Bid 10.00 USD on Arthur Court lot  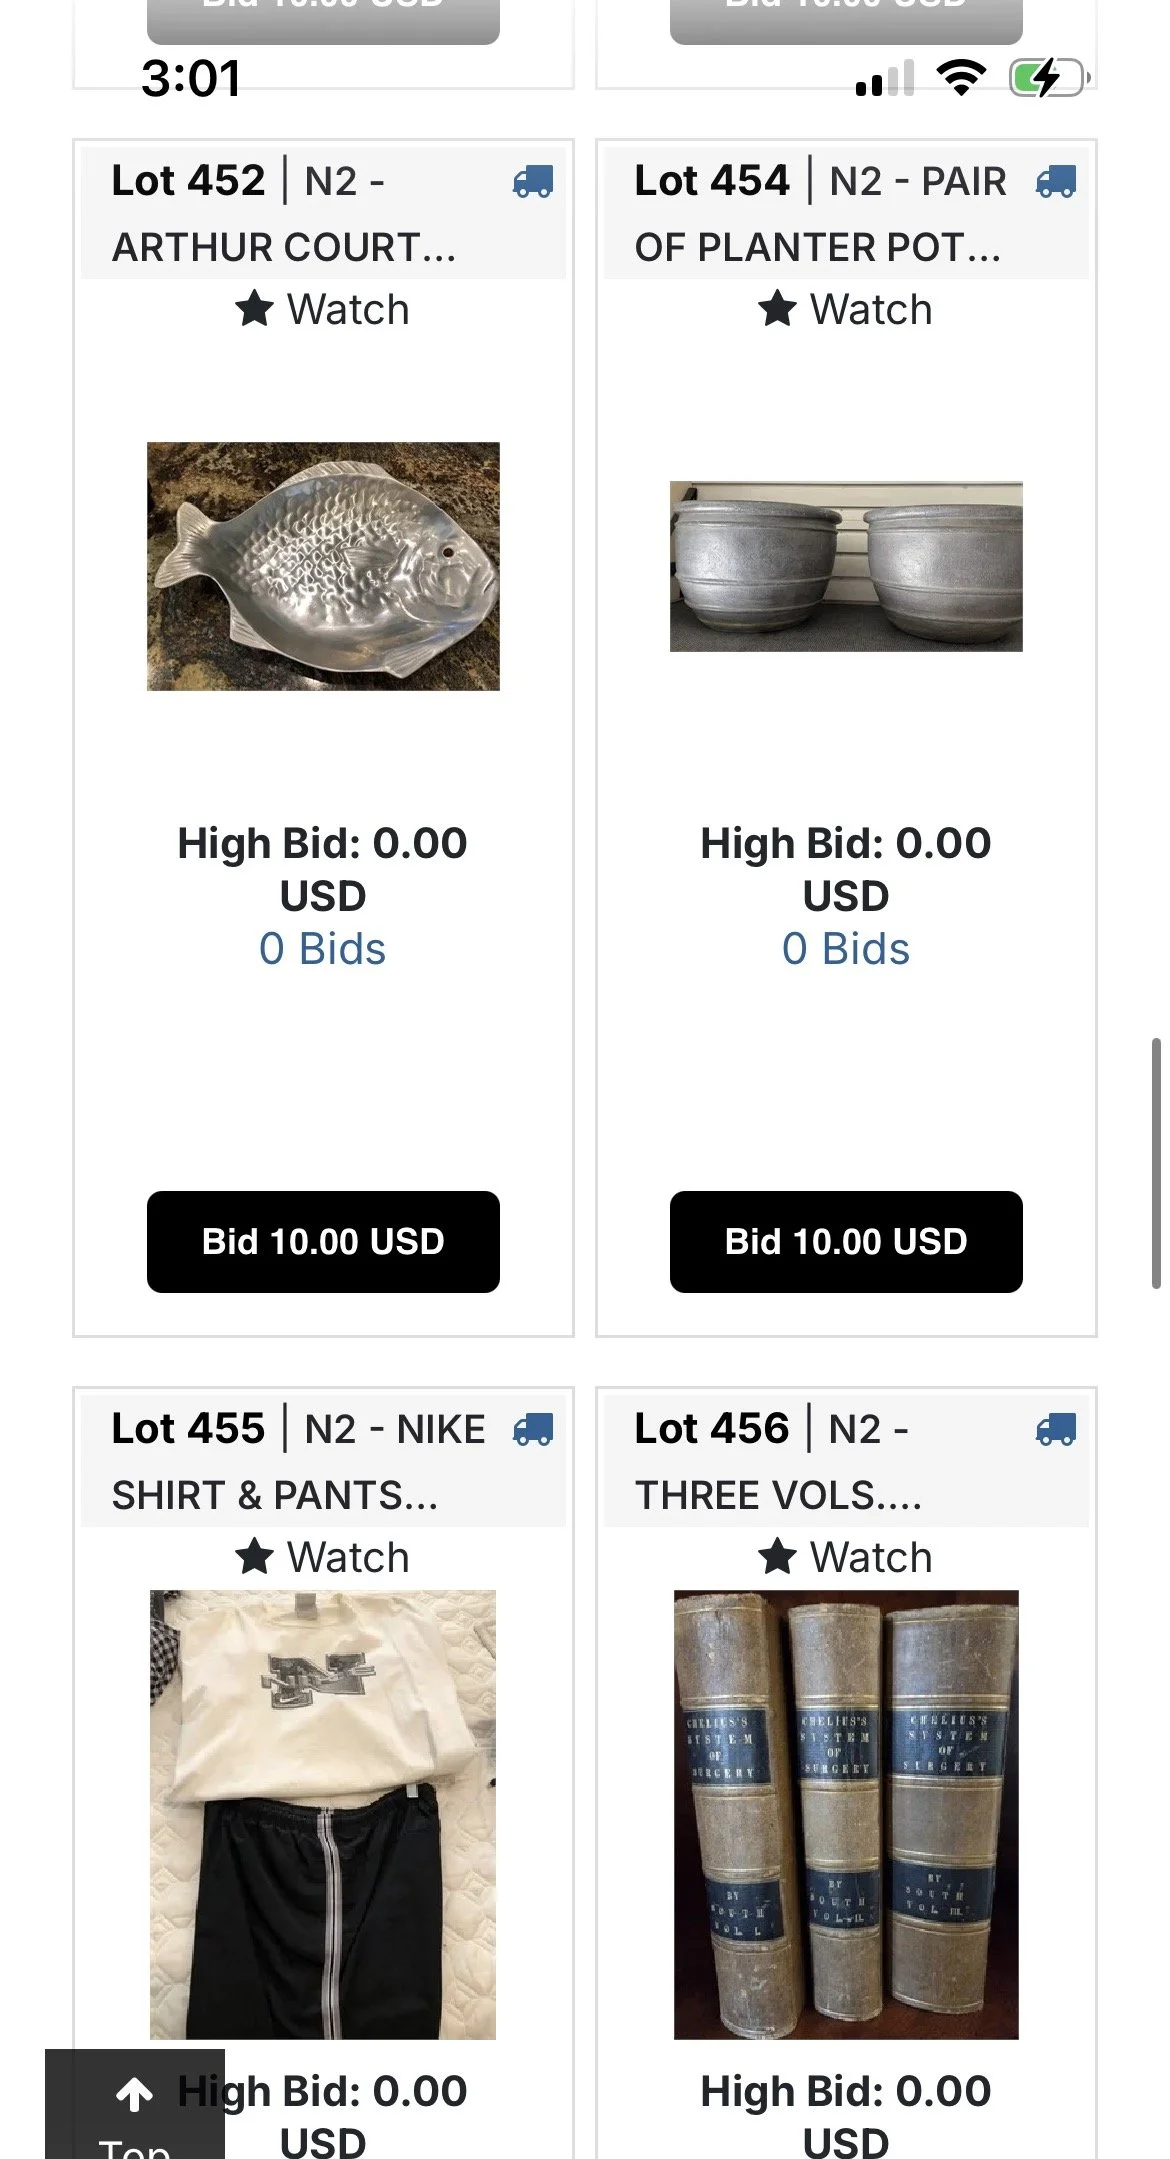pyautogui.click(x=323, y=1241)
